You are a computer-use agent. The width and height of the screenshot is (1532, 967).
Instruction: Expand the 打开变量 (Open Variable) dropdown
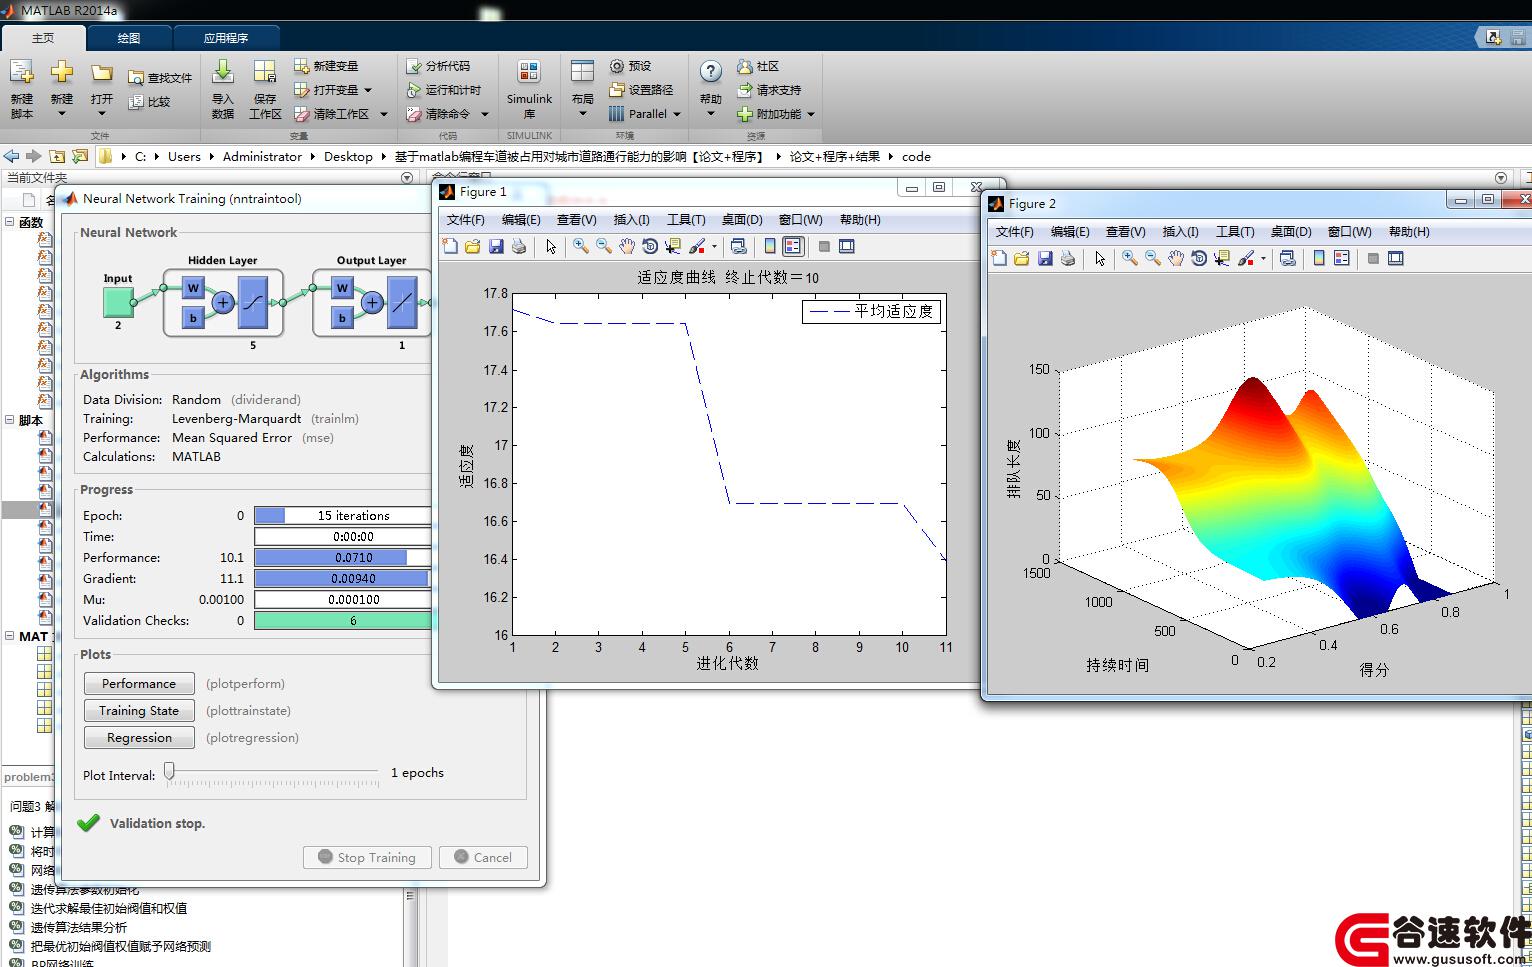[368, 90]
